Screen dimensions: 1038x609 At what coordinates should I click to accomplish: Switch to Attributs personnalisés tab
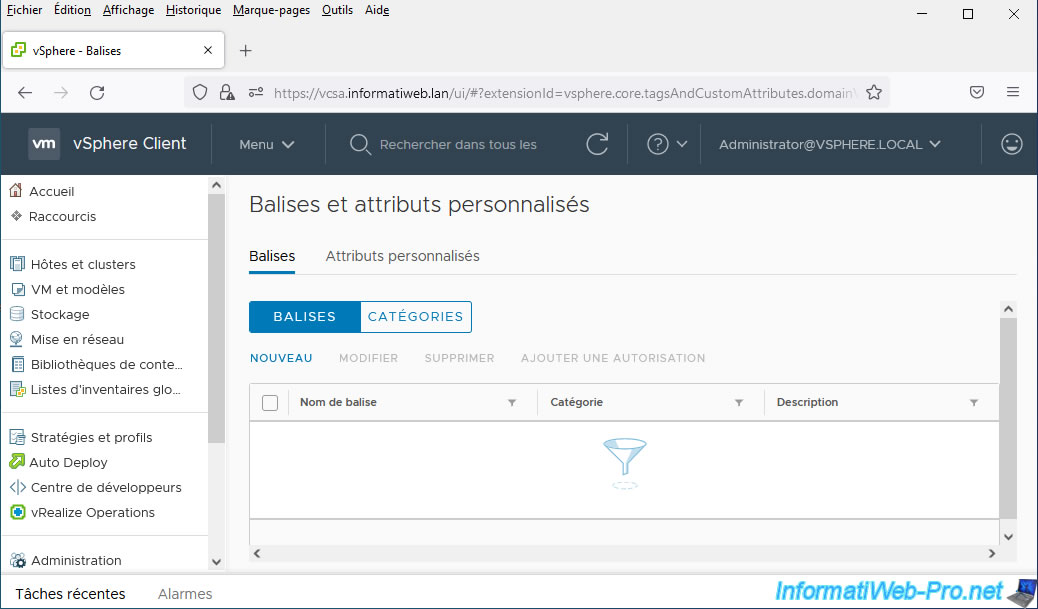tap(402, 256)
